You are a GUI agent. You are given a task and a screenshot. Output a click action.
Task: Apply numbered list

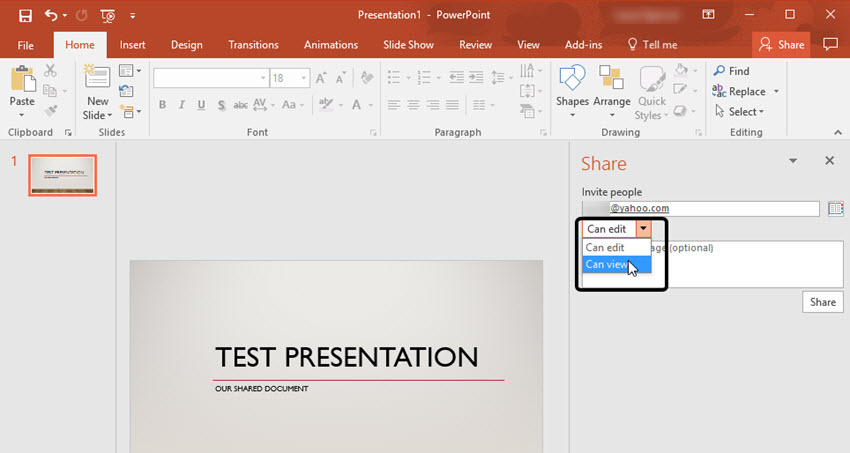pyautogui.click(x=423, y=77)
